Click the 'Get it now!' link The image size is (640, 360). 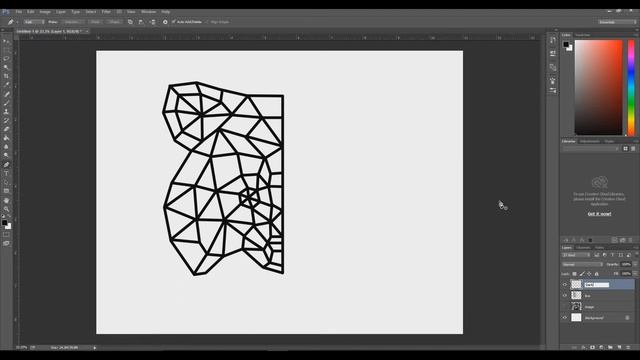coord(599,214)
